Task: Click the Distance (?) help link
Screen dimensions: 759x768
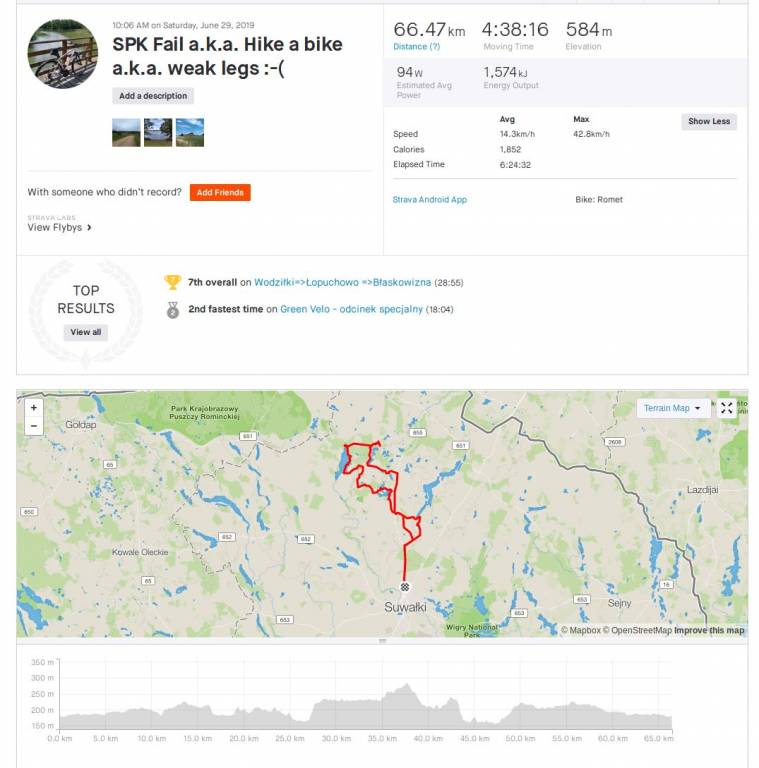Action: click(x=416, y=47)
